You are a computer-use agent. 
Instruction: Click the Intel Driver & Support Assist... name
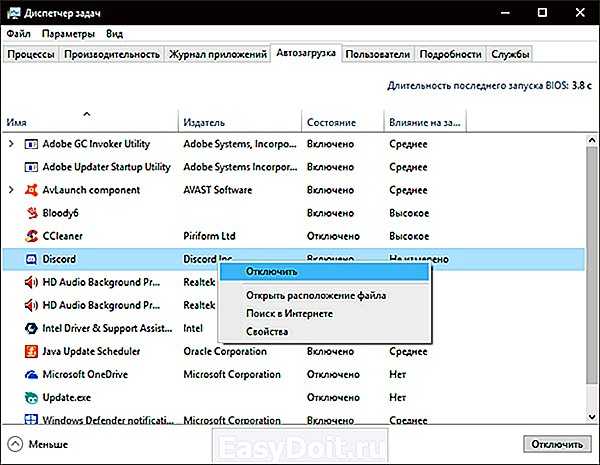coord(107,328)
